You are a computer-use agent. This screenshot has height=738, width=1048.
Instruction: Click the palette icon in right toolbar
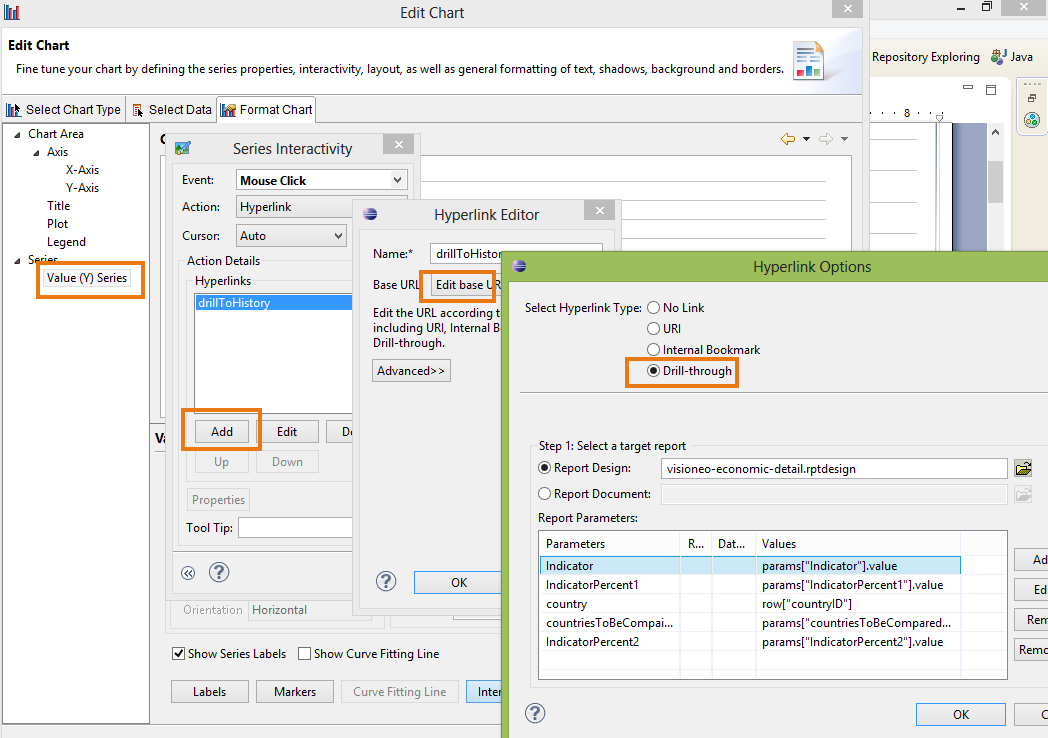[1032, 120]
